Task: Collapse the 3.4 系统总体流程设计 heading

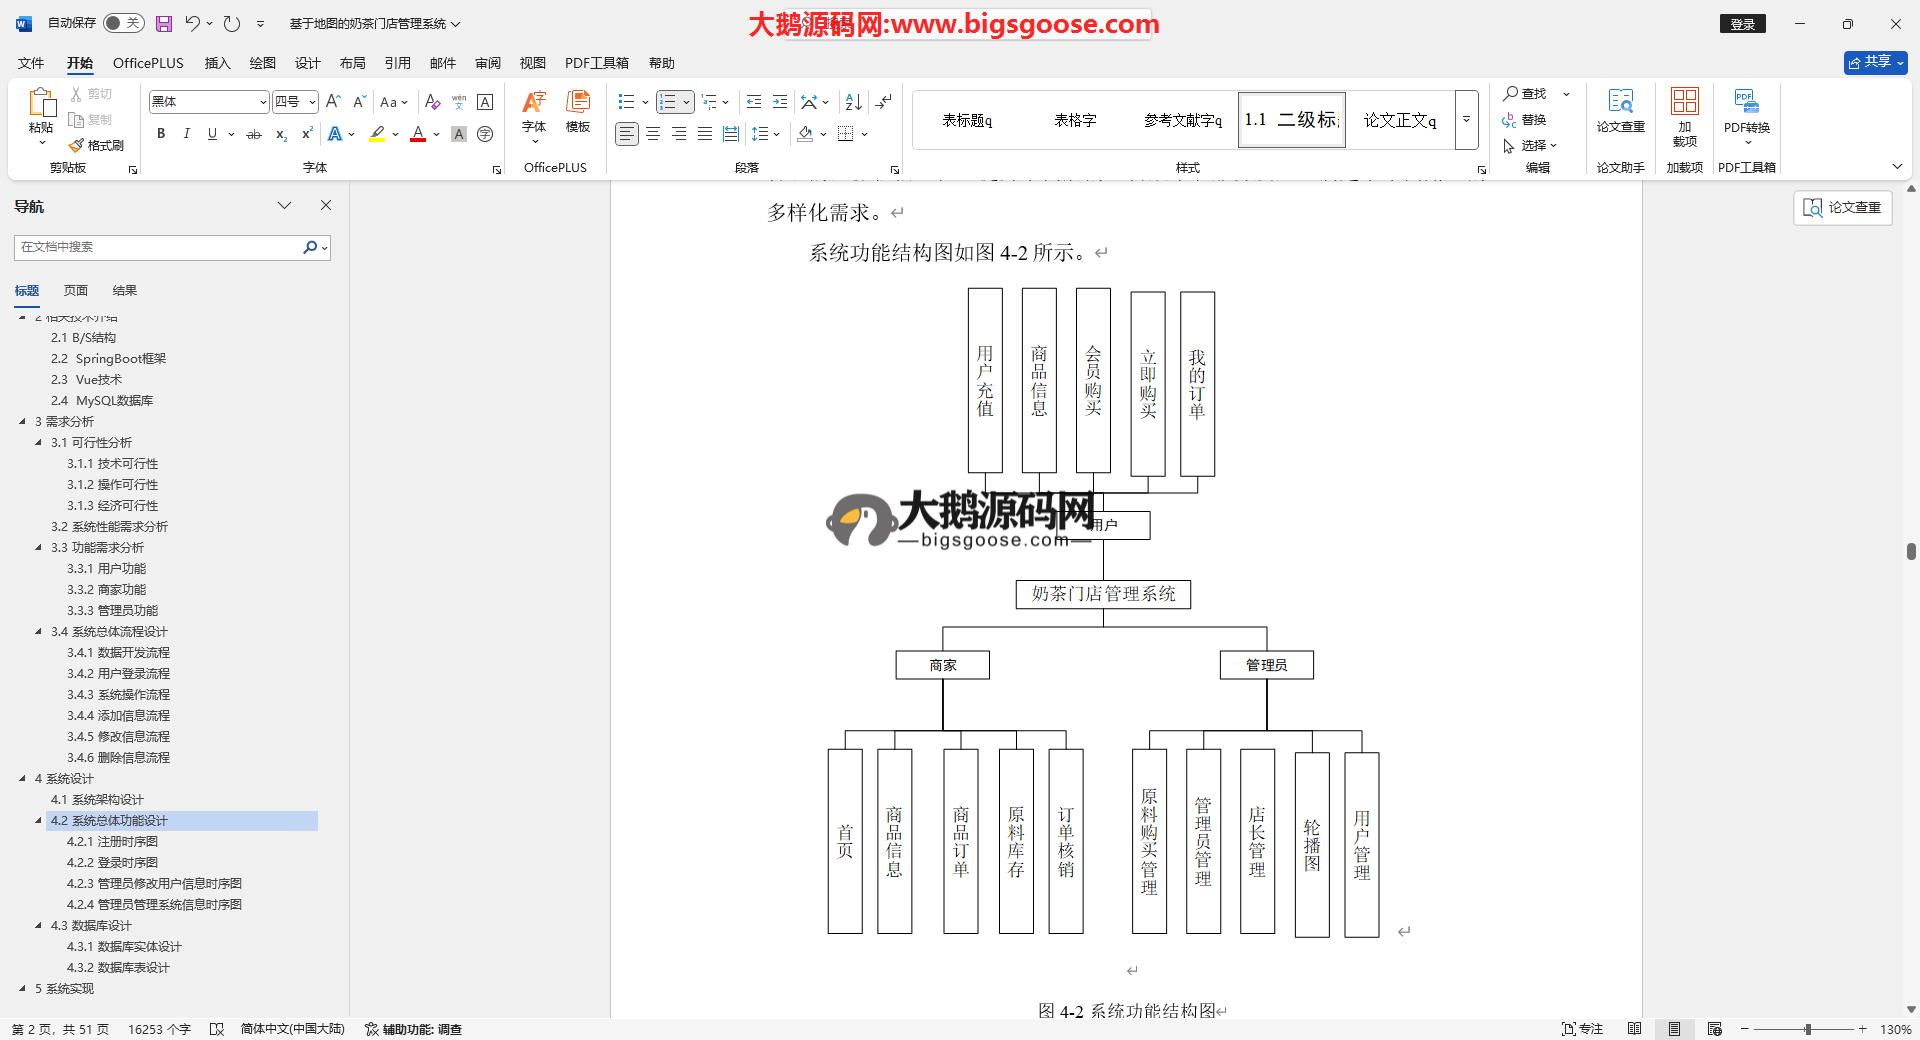Action: coord(39,632)
